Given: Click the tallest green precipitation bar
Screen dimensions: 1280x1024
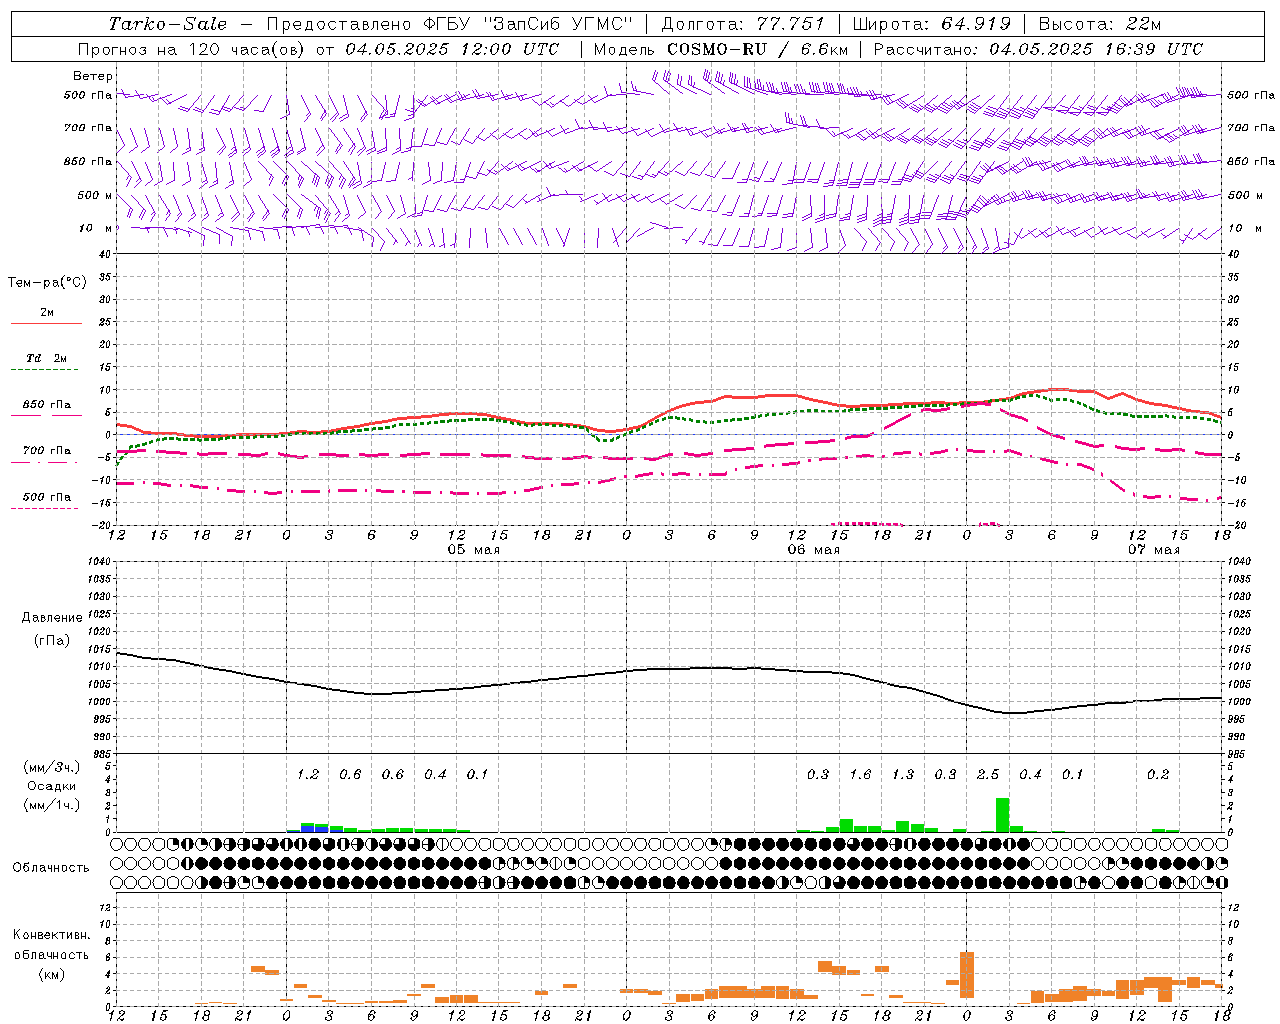Looking at the screenshot, I should point(1002,814).
